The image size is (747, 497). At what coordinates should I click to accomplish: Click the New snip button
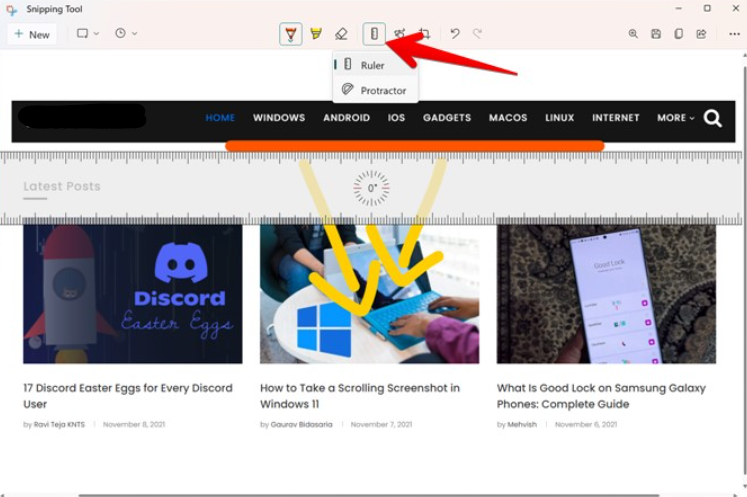32,34
